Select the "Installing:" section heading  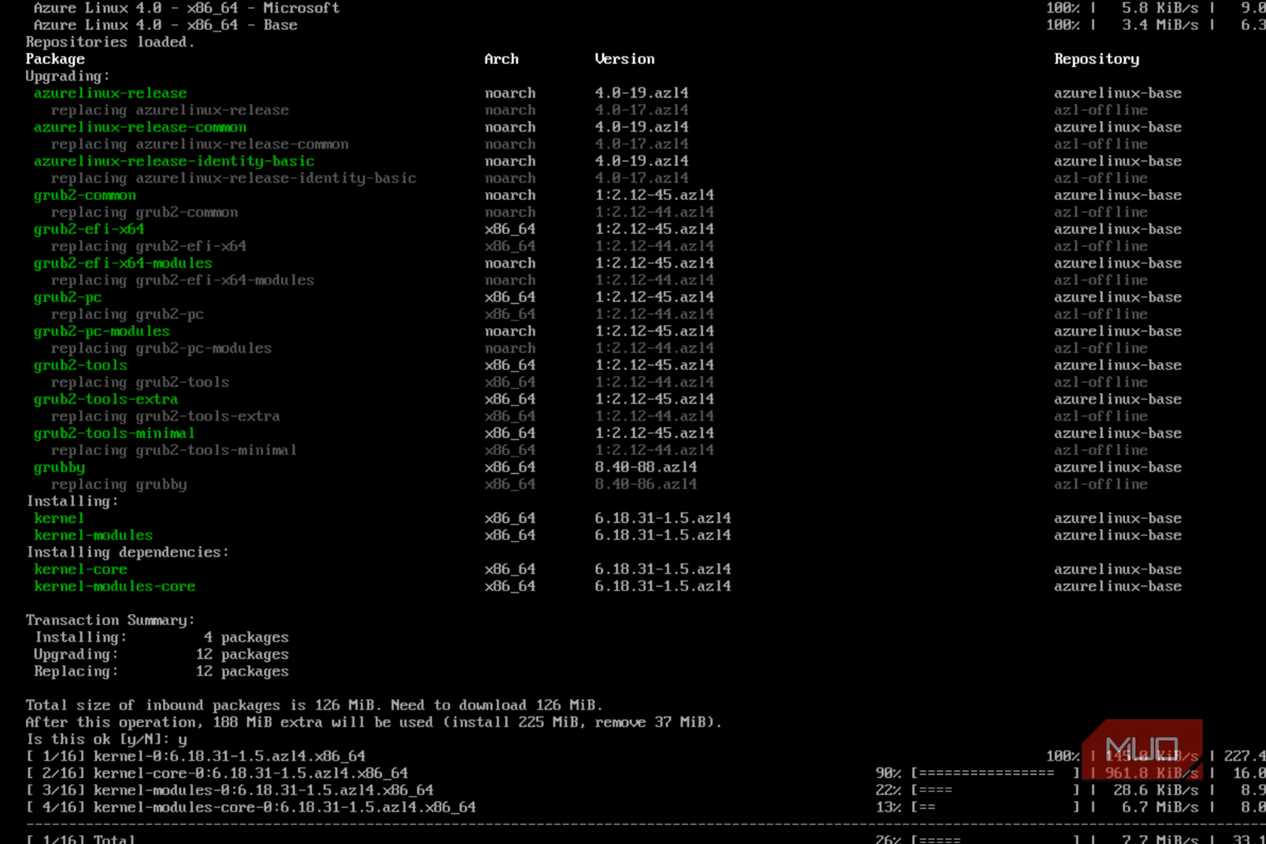click(x=72, y=501)
